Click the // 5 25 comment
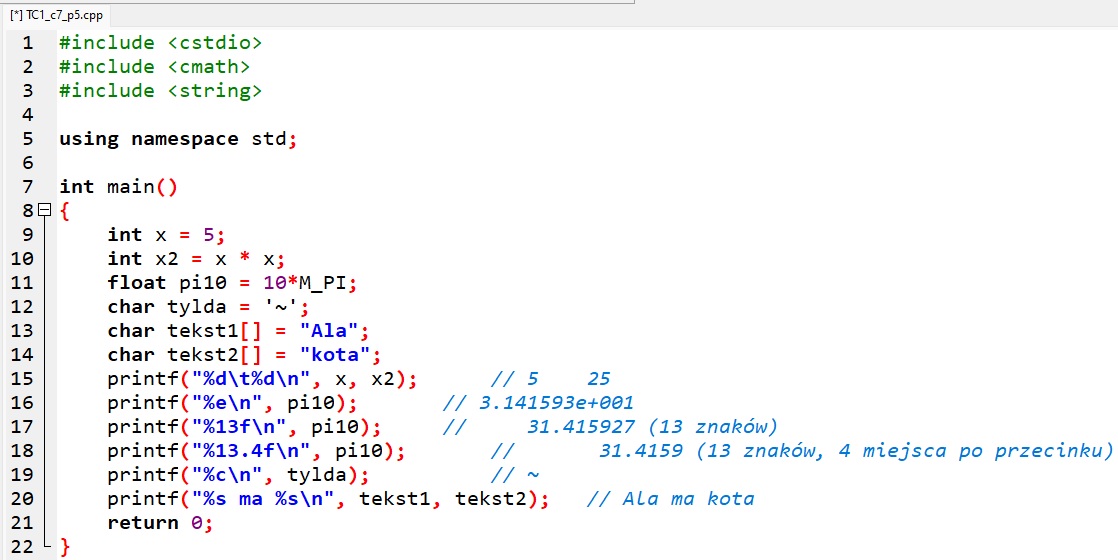The height and width of the screenshot is (560, 1118). point(550,379)
